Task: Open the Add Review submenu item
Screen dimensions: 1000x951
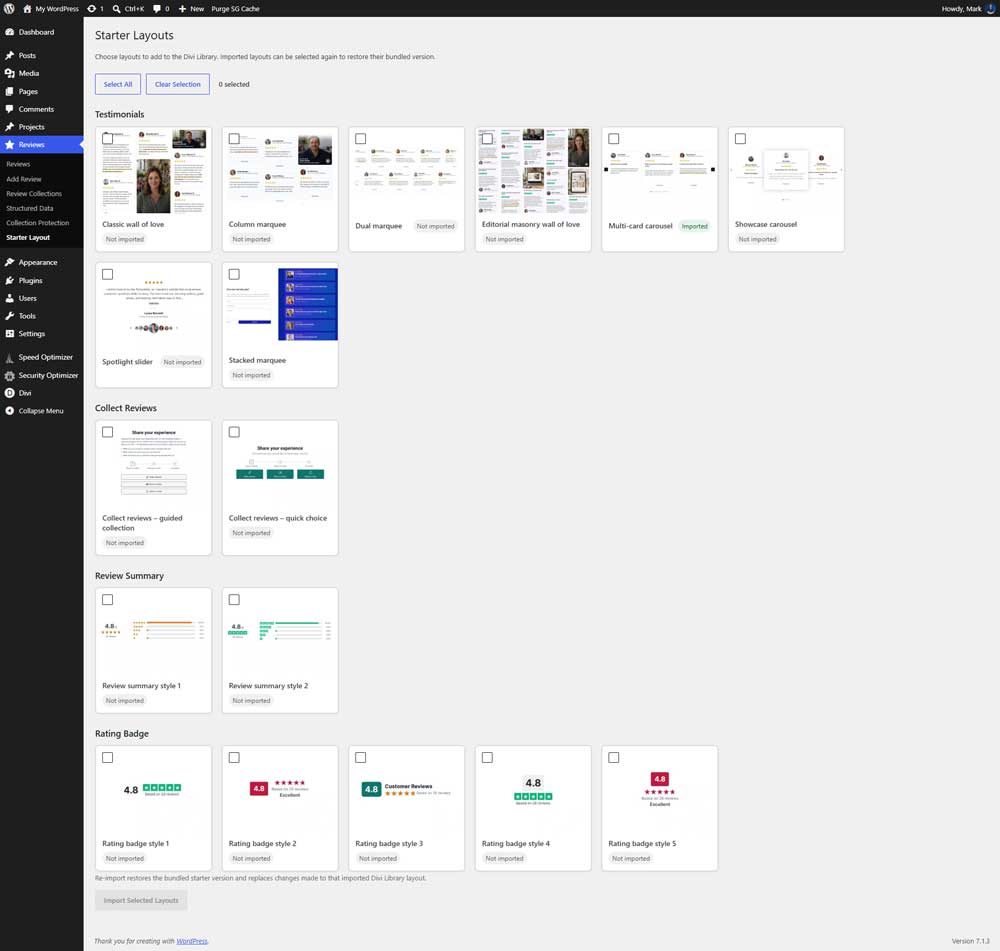Action: click(24, 179)
